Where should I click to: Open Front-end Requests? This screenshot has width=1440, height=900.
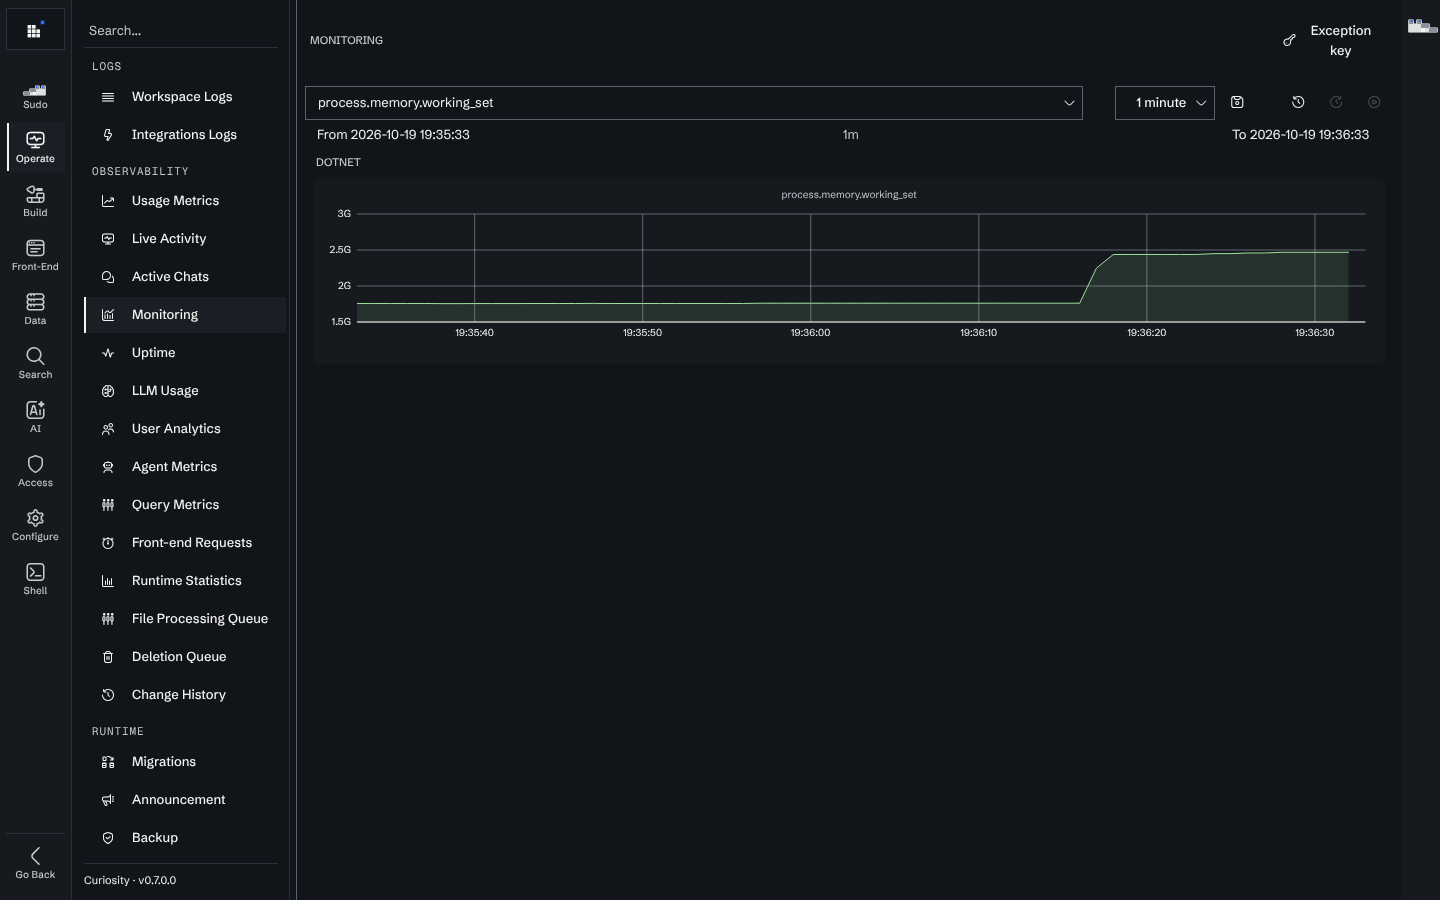pos(185,543)
